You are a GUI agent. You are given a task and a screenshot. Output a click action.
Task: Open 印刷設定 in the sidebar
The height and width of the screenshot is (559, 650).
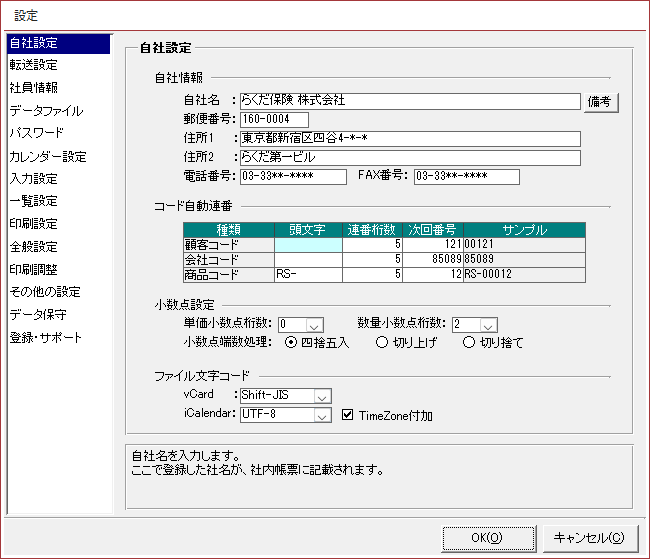pos(34,224)
